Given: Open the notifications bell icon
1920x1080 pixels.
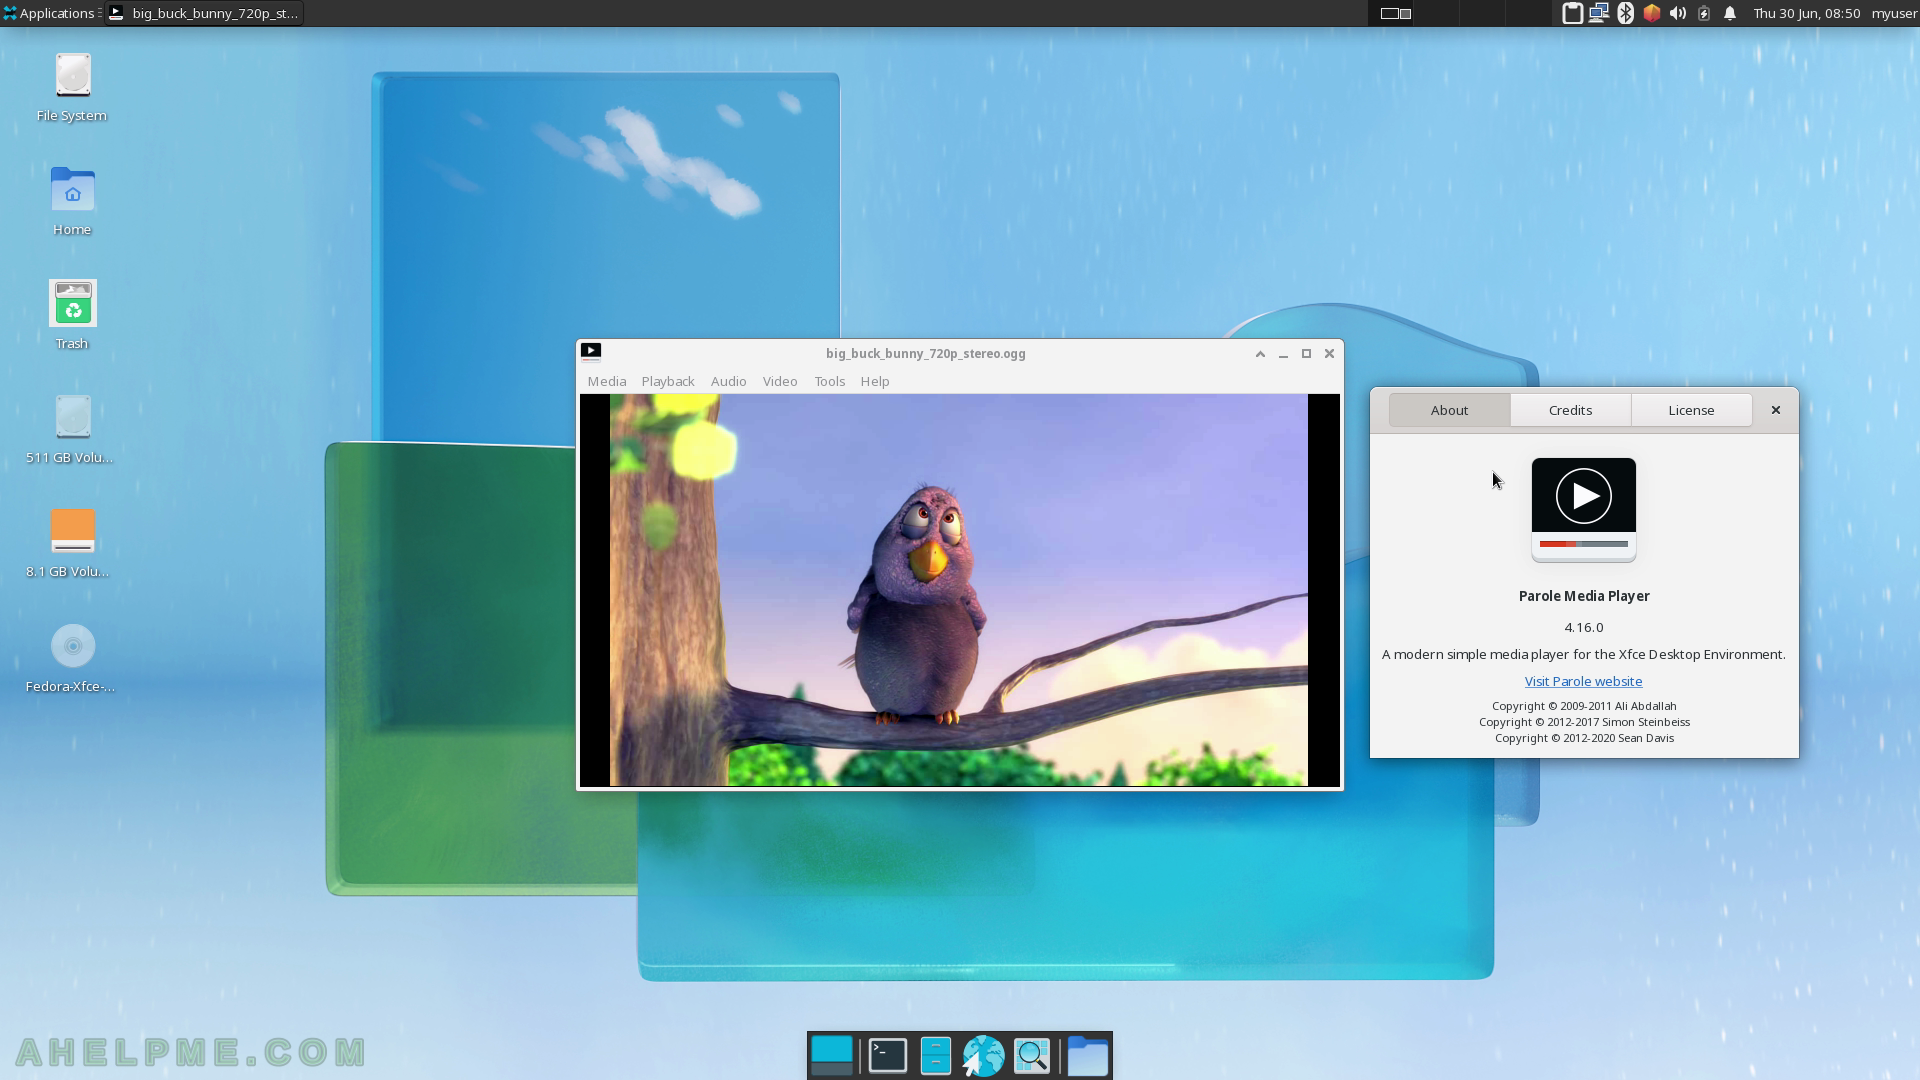Looking at the screenshot, I should pos(1730,13).
